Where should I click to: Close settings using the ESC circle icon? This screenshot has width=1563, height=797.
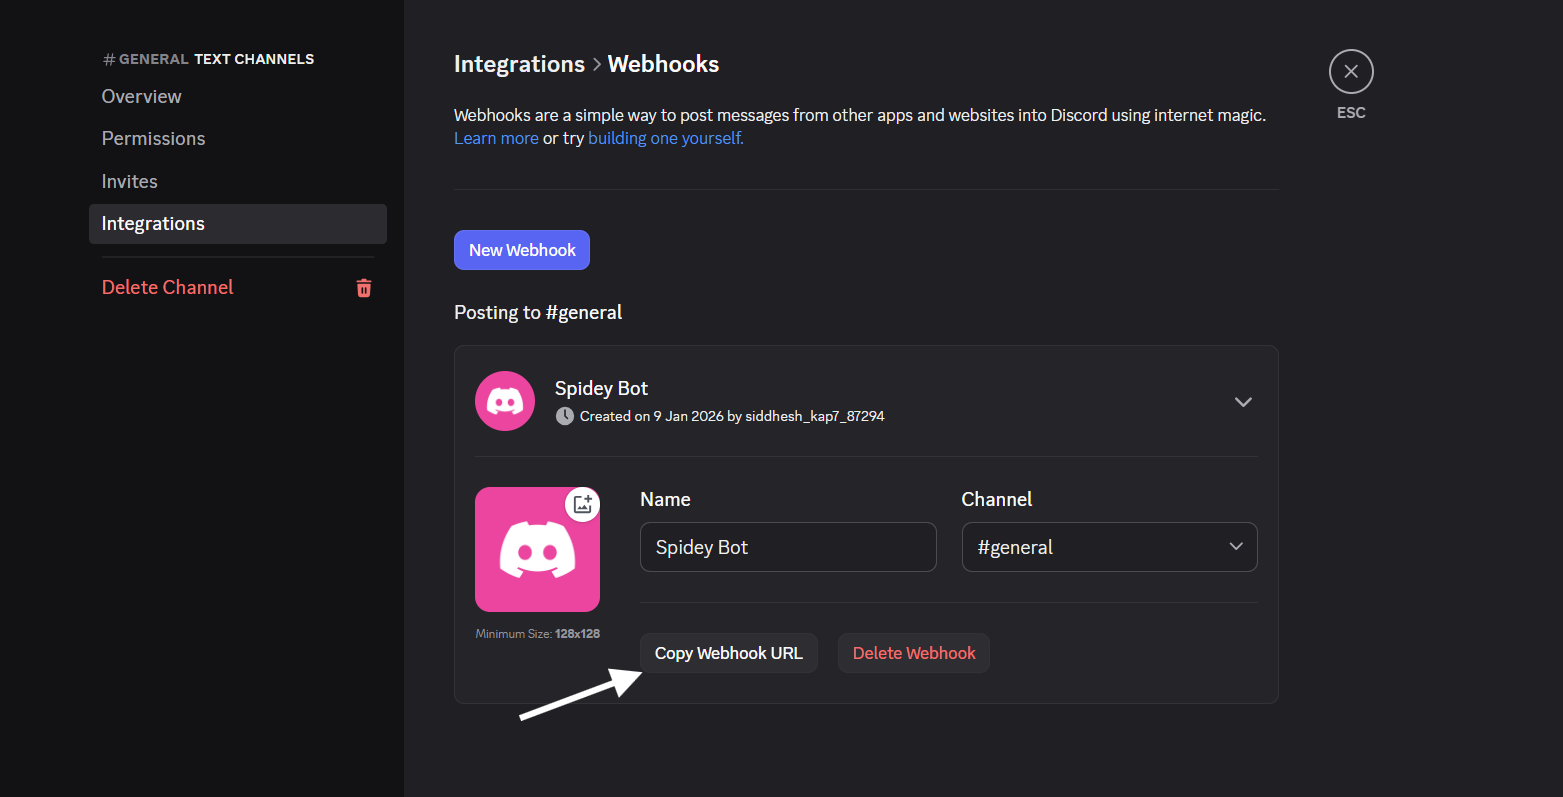[1350, 71]
